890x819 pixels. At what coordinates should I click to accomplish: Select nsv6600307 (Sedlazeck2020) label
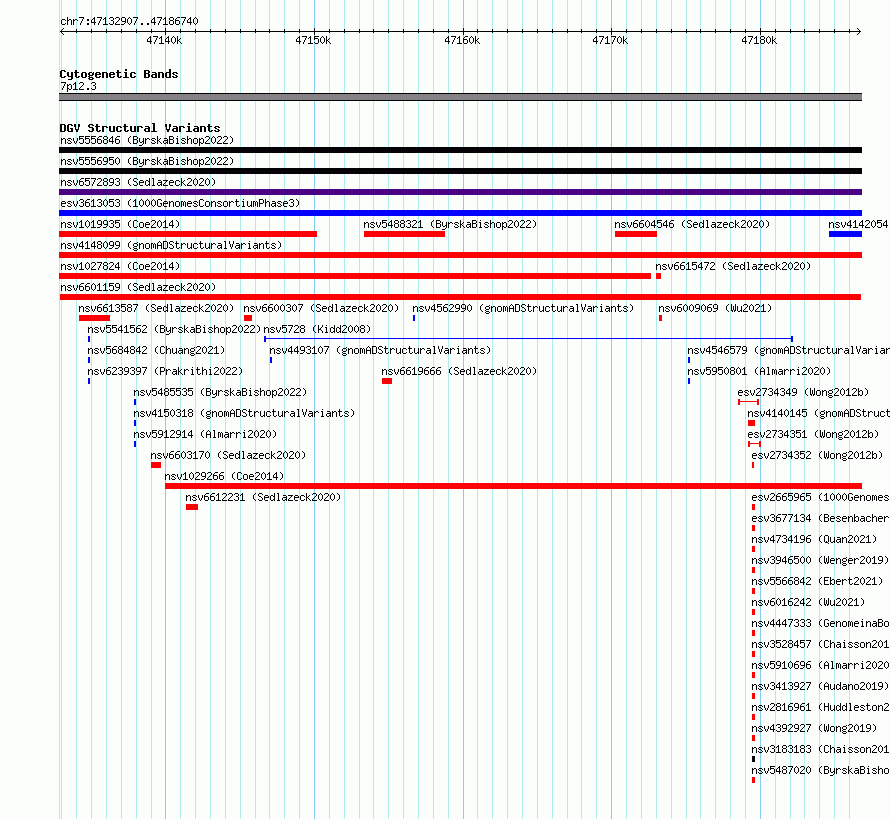321,308
